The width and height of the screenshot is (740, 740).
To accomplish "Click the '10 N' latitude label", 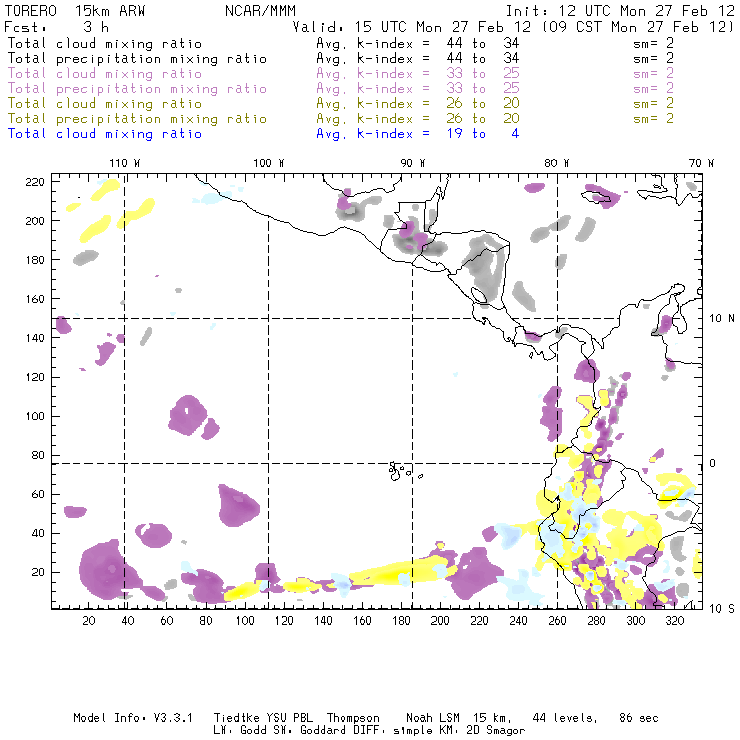I will pos(722,319).
